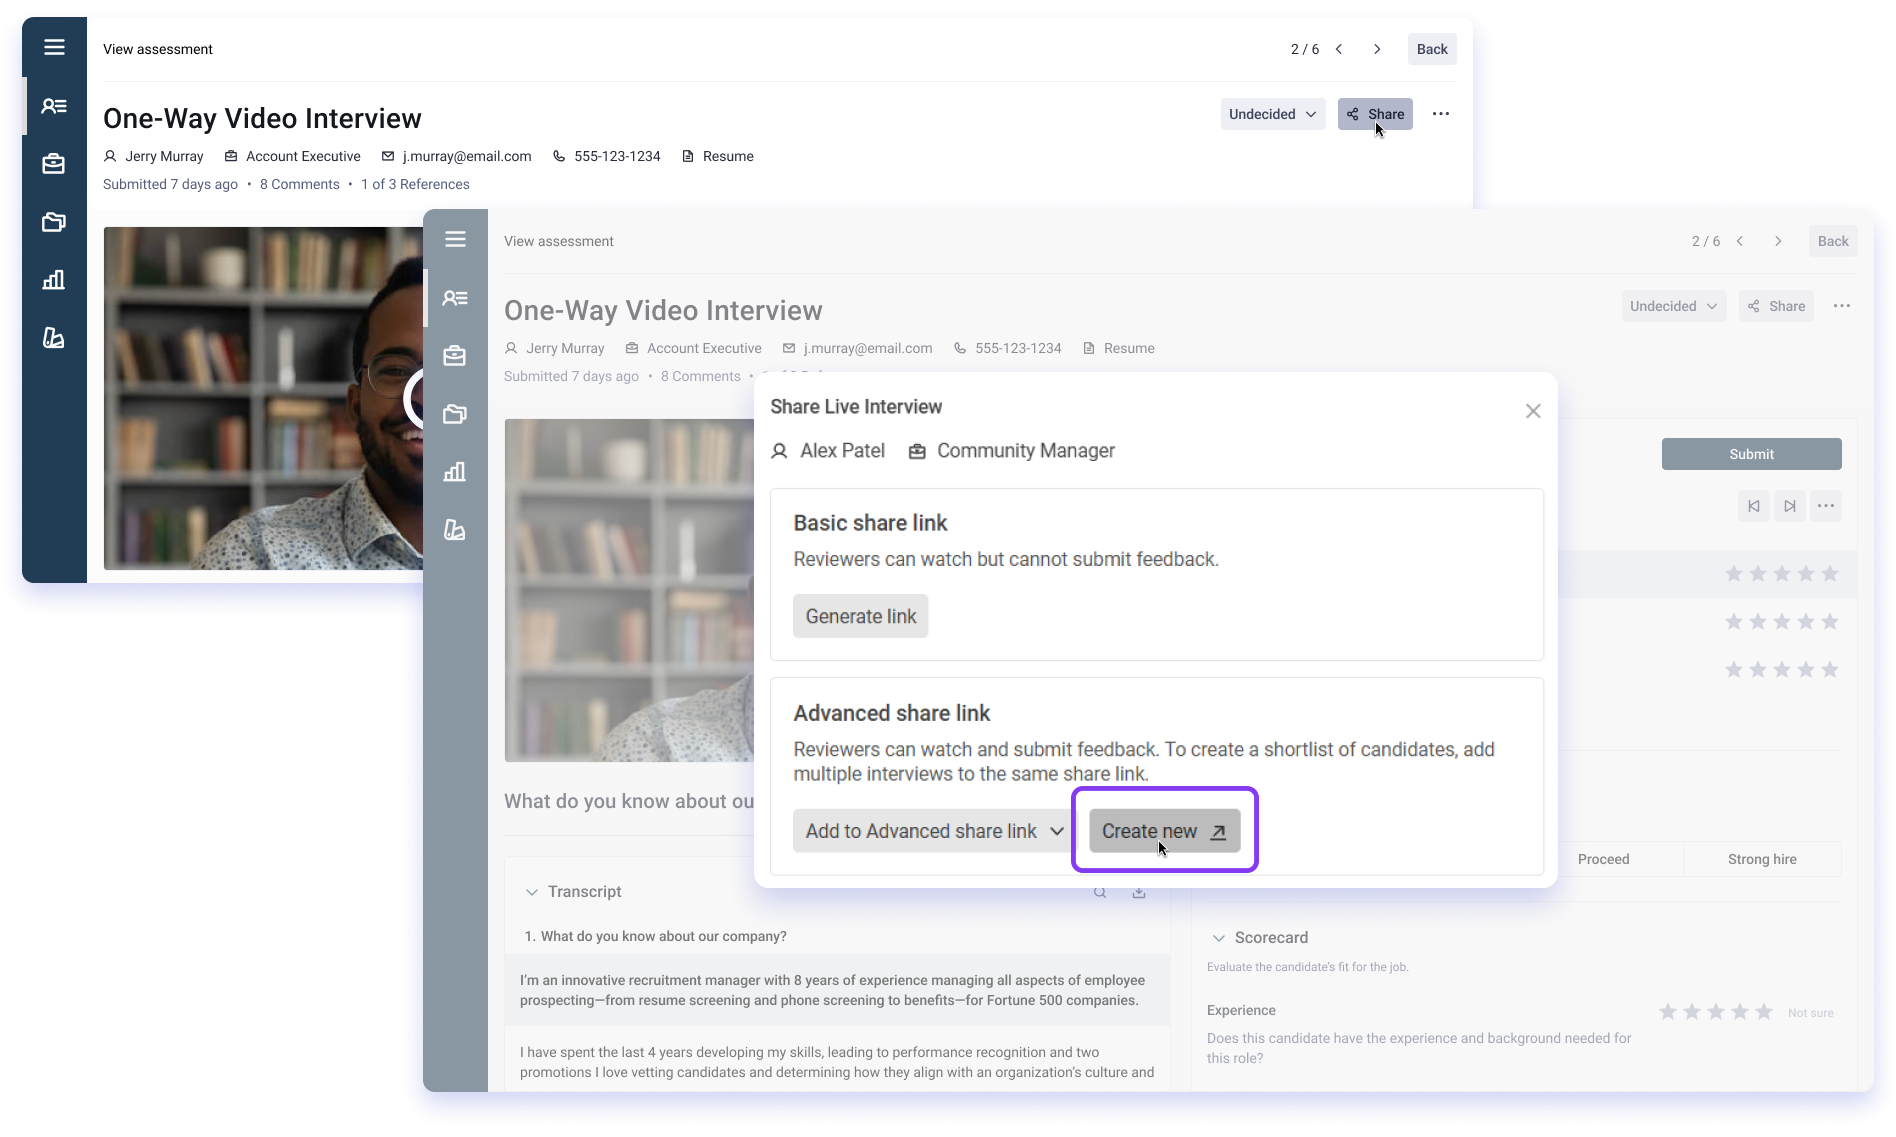Search the transcript
The height and width of the screenshot is (1137, 1896).
pos(1100,892)
